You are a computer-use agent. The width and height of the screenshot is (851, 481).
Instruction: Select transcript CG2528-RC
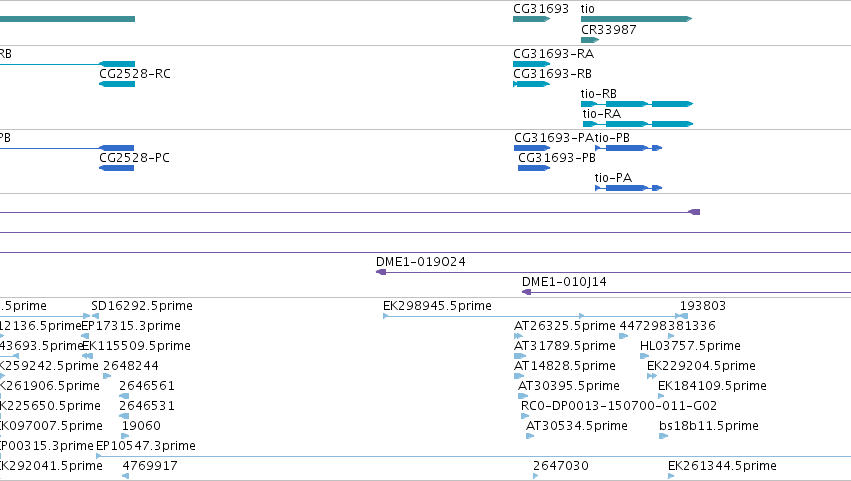tap(135, 74)
